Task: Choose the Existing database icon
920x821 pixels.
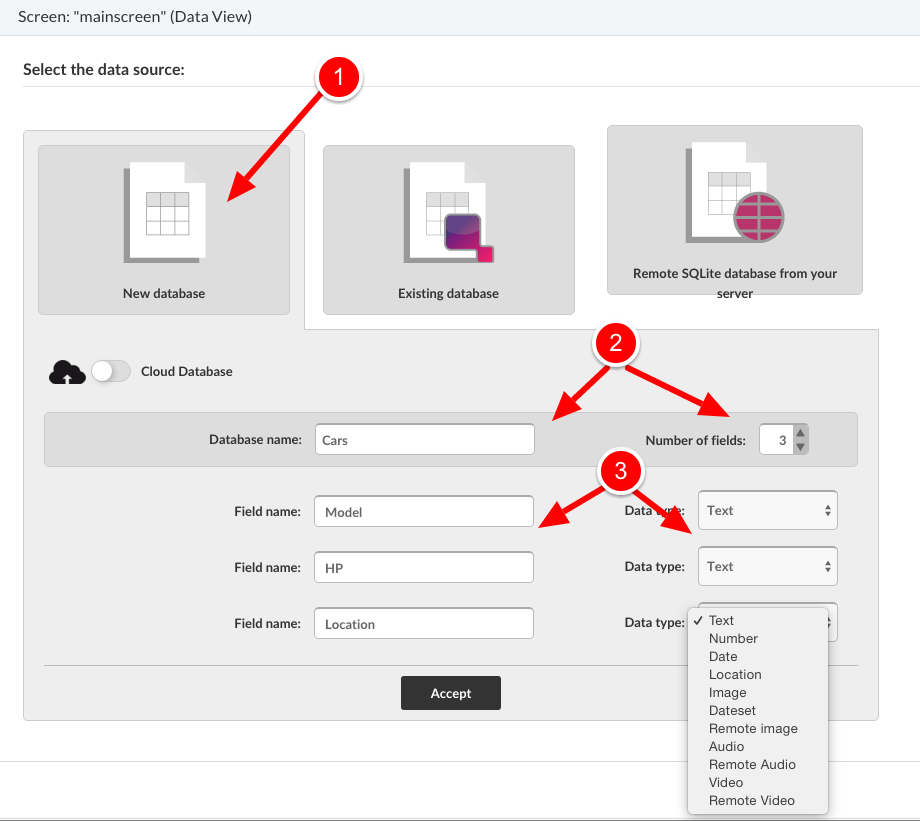Action: tap(448, 212)
